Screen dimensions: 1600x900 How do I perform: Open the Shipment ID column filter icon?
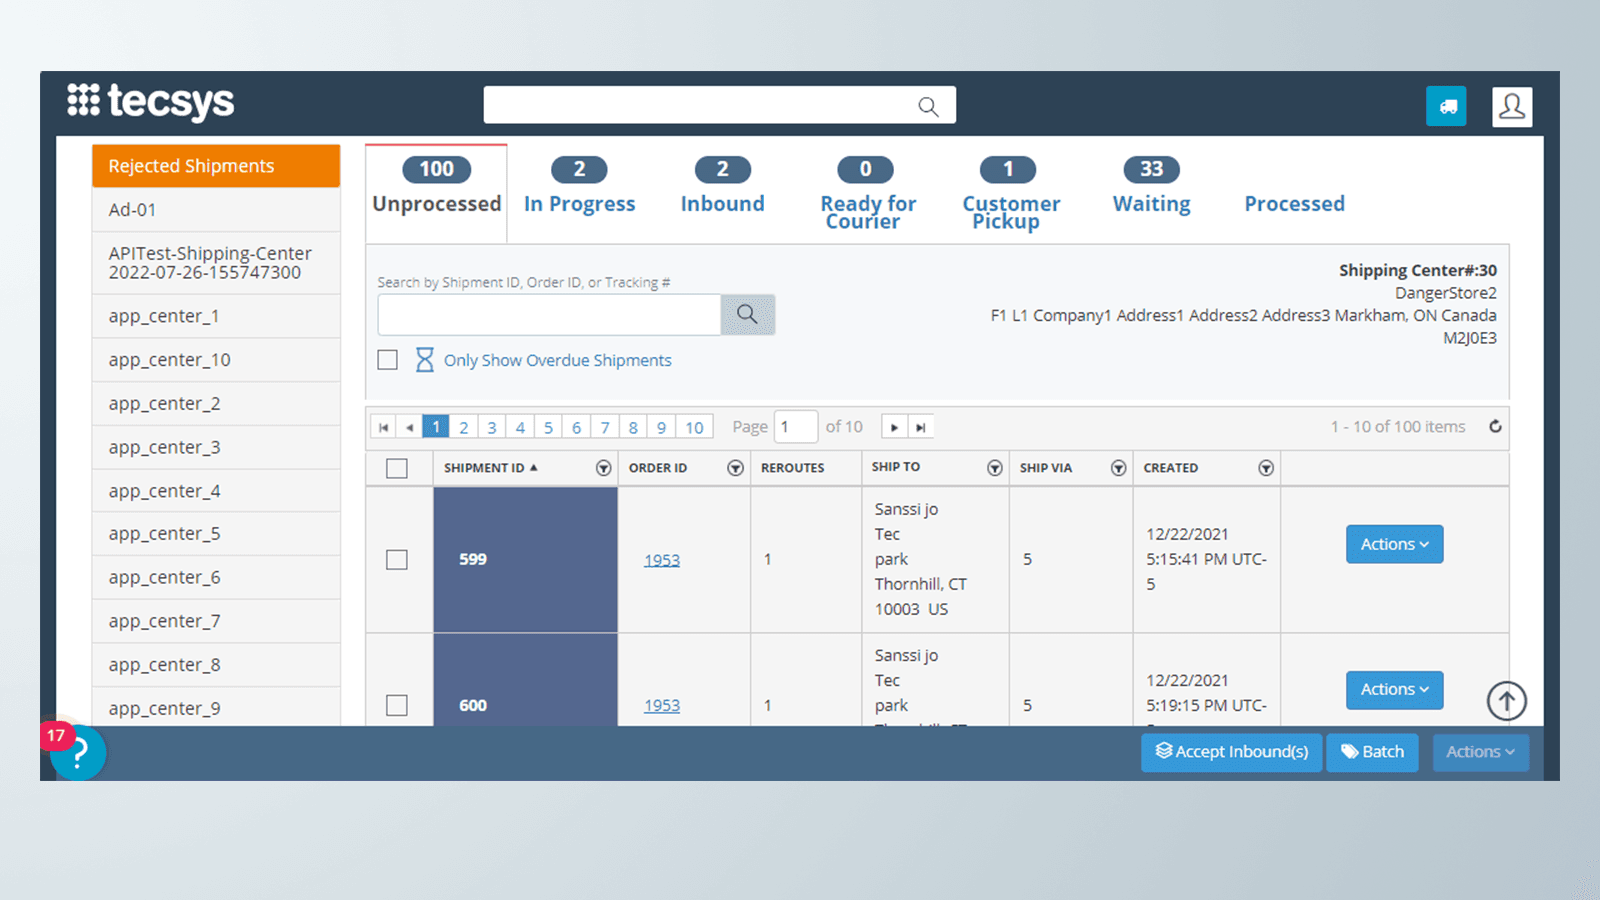click(x=603, y=468)
